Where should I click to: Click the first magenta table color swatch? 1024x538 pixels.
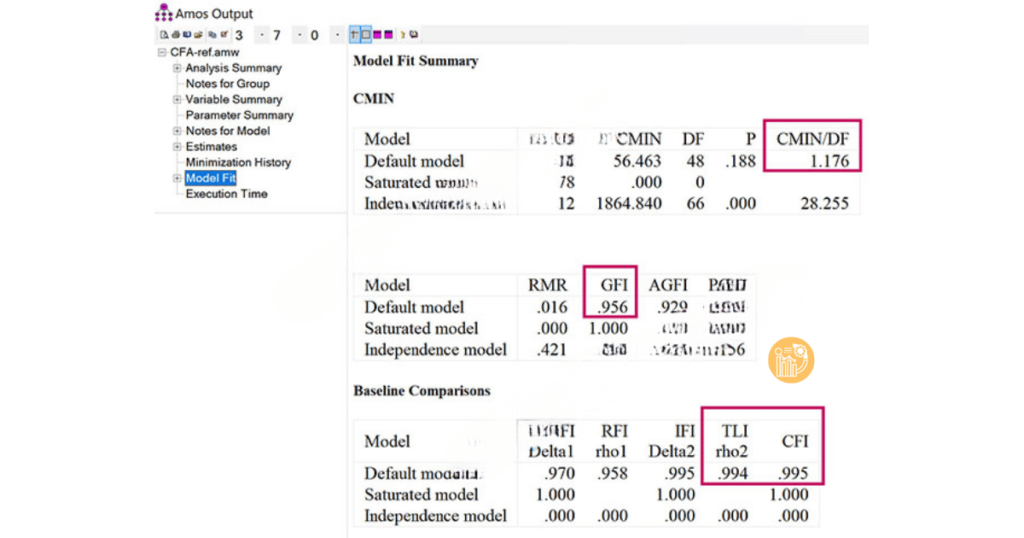[377, 35]
